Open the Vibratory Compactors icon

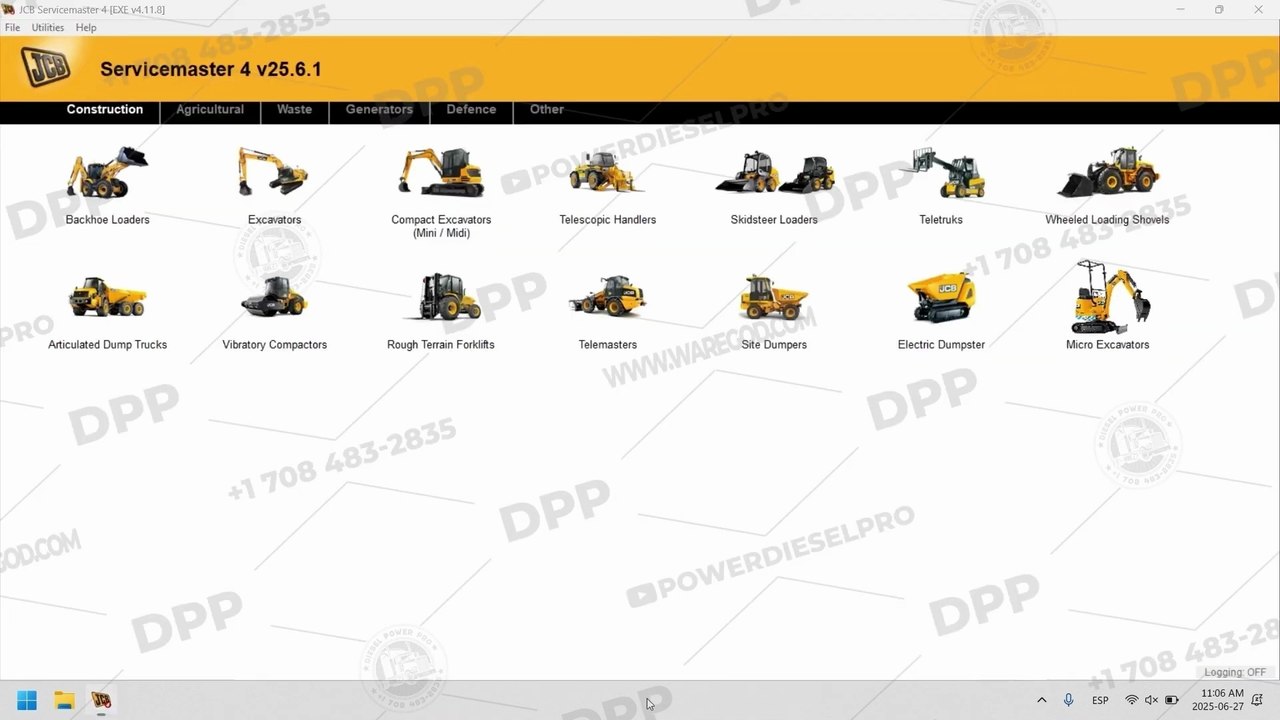point(274,296)
